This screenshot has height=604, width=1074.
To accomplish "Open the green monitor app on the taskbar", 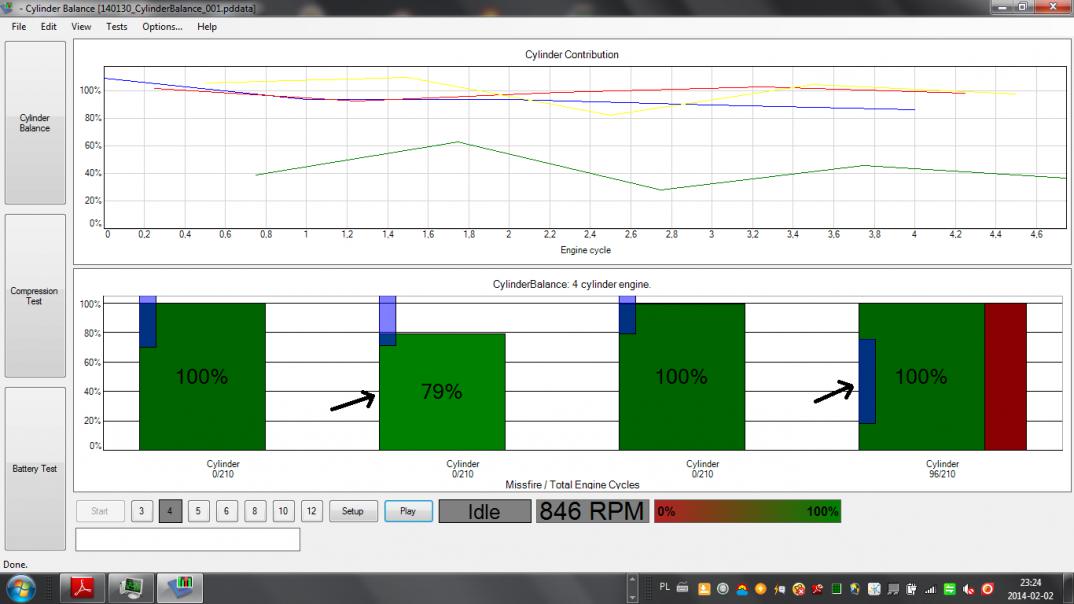I will tap(131, 588).
